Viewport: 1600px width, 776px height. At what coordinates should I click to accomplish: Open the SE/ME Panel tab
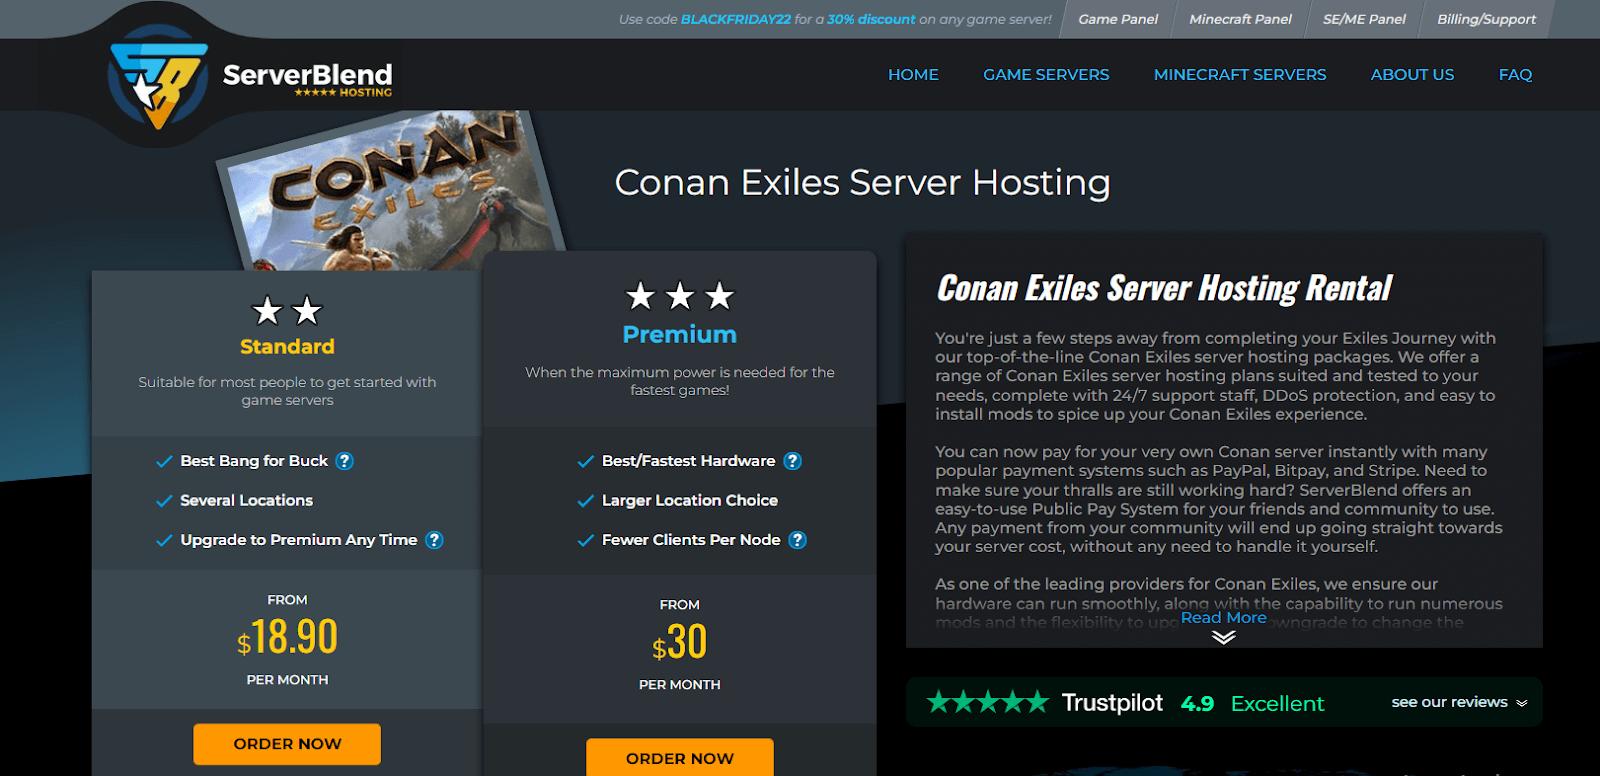[1364, 19]
